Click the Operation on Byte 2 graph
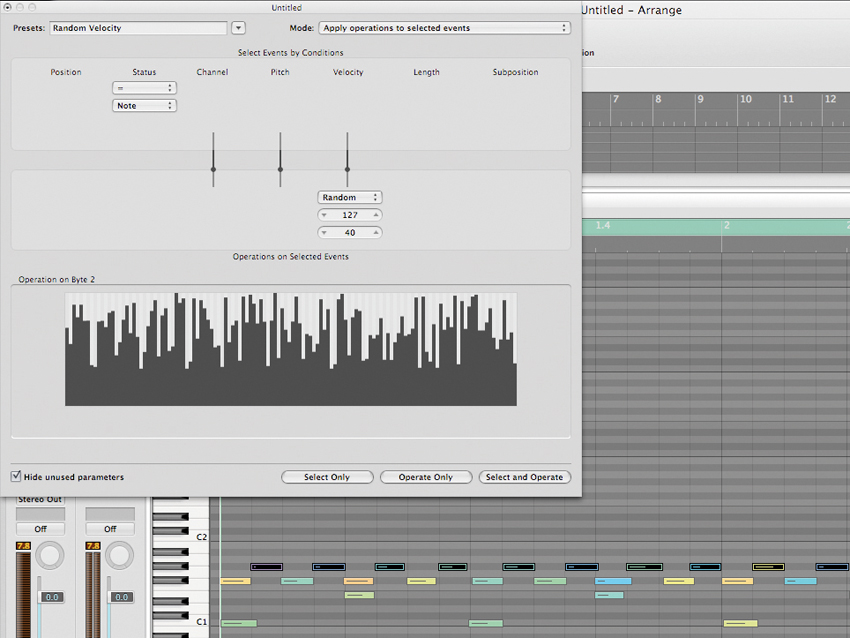850x638 pixels. [291, 349]
